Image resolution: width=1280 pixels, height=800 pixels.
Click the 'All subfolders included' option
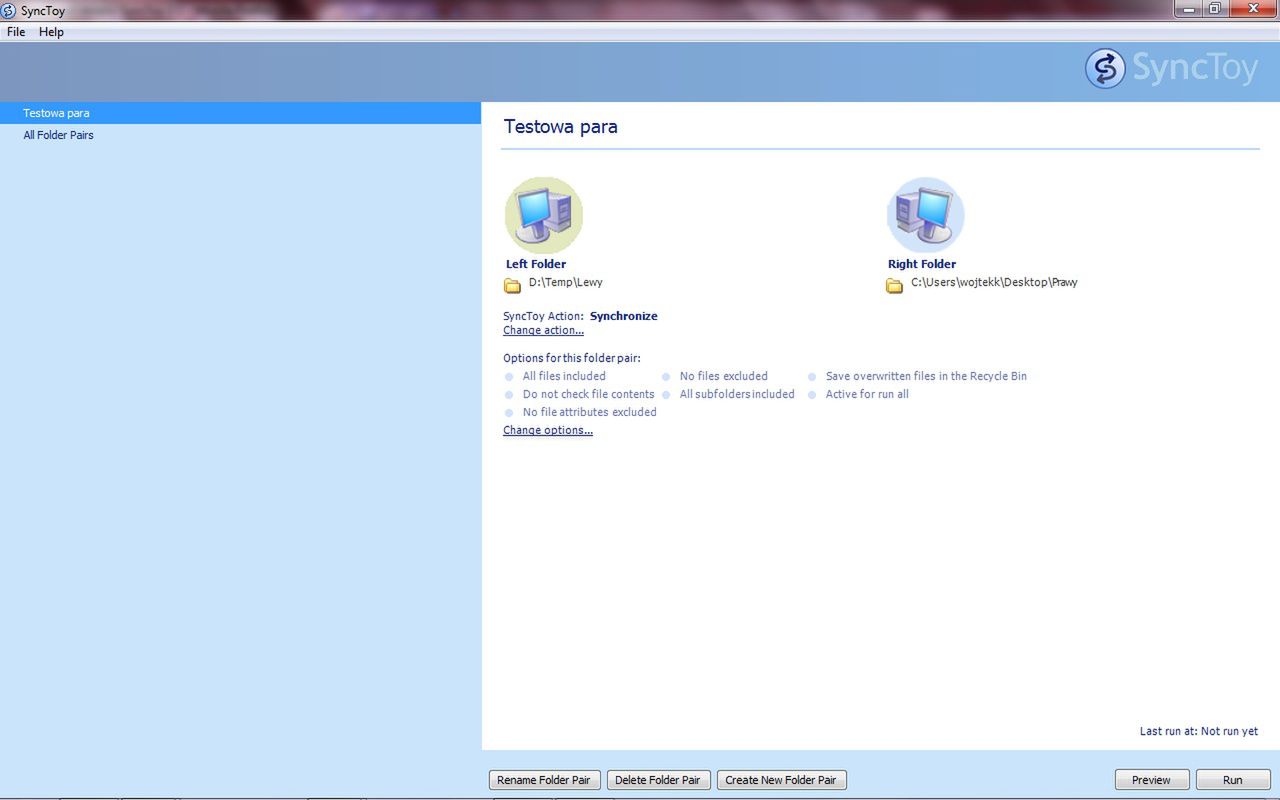(x=737, y=394)
